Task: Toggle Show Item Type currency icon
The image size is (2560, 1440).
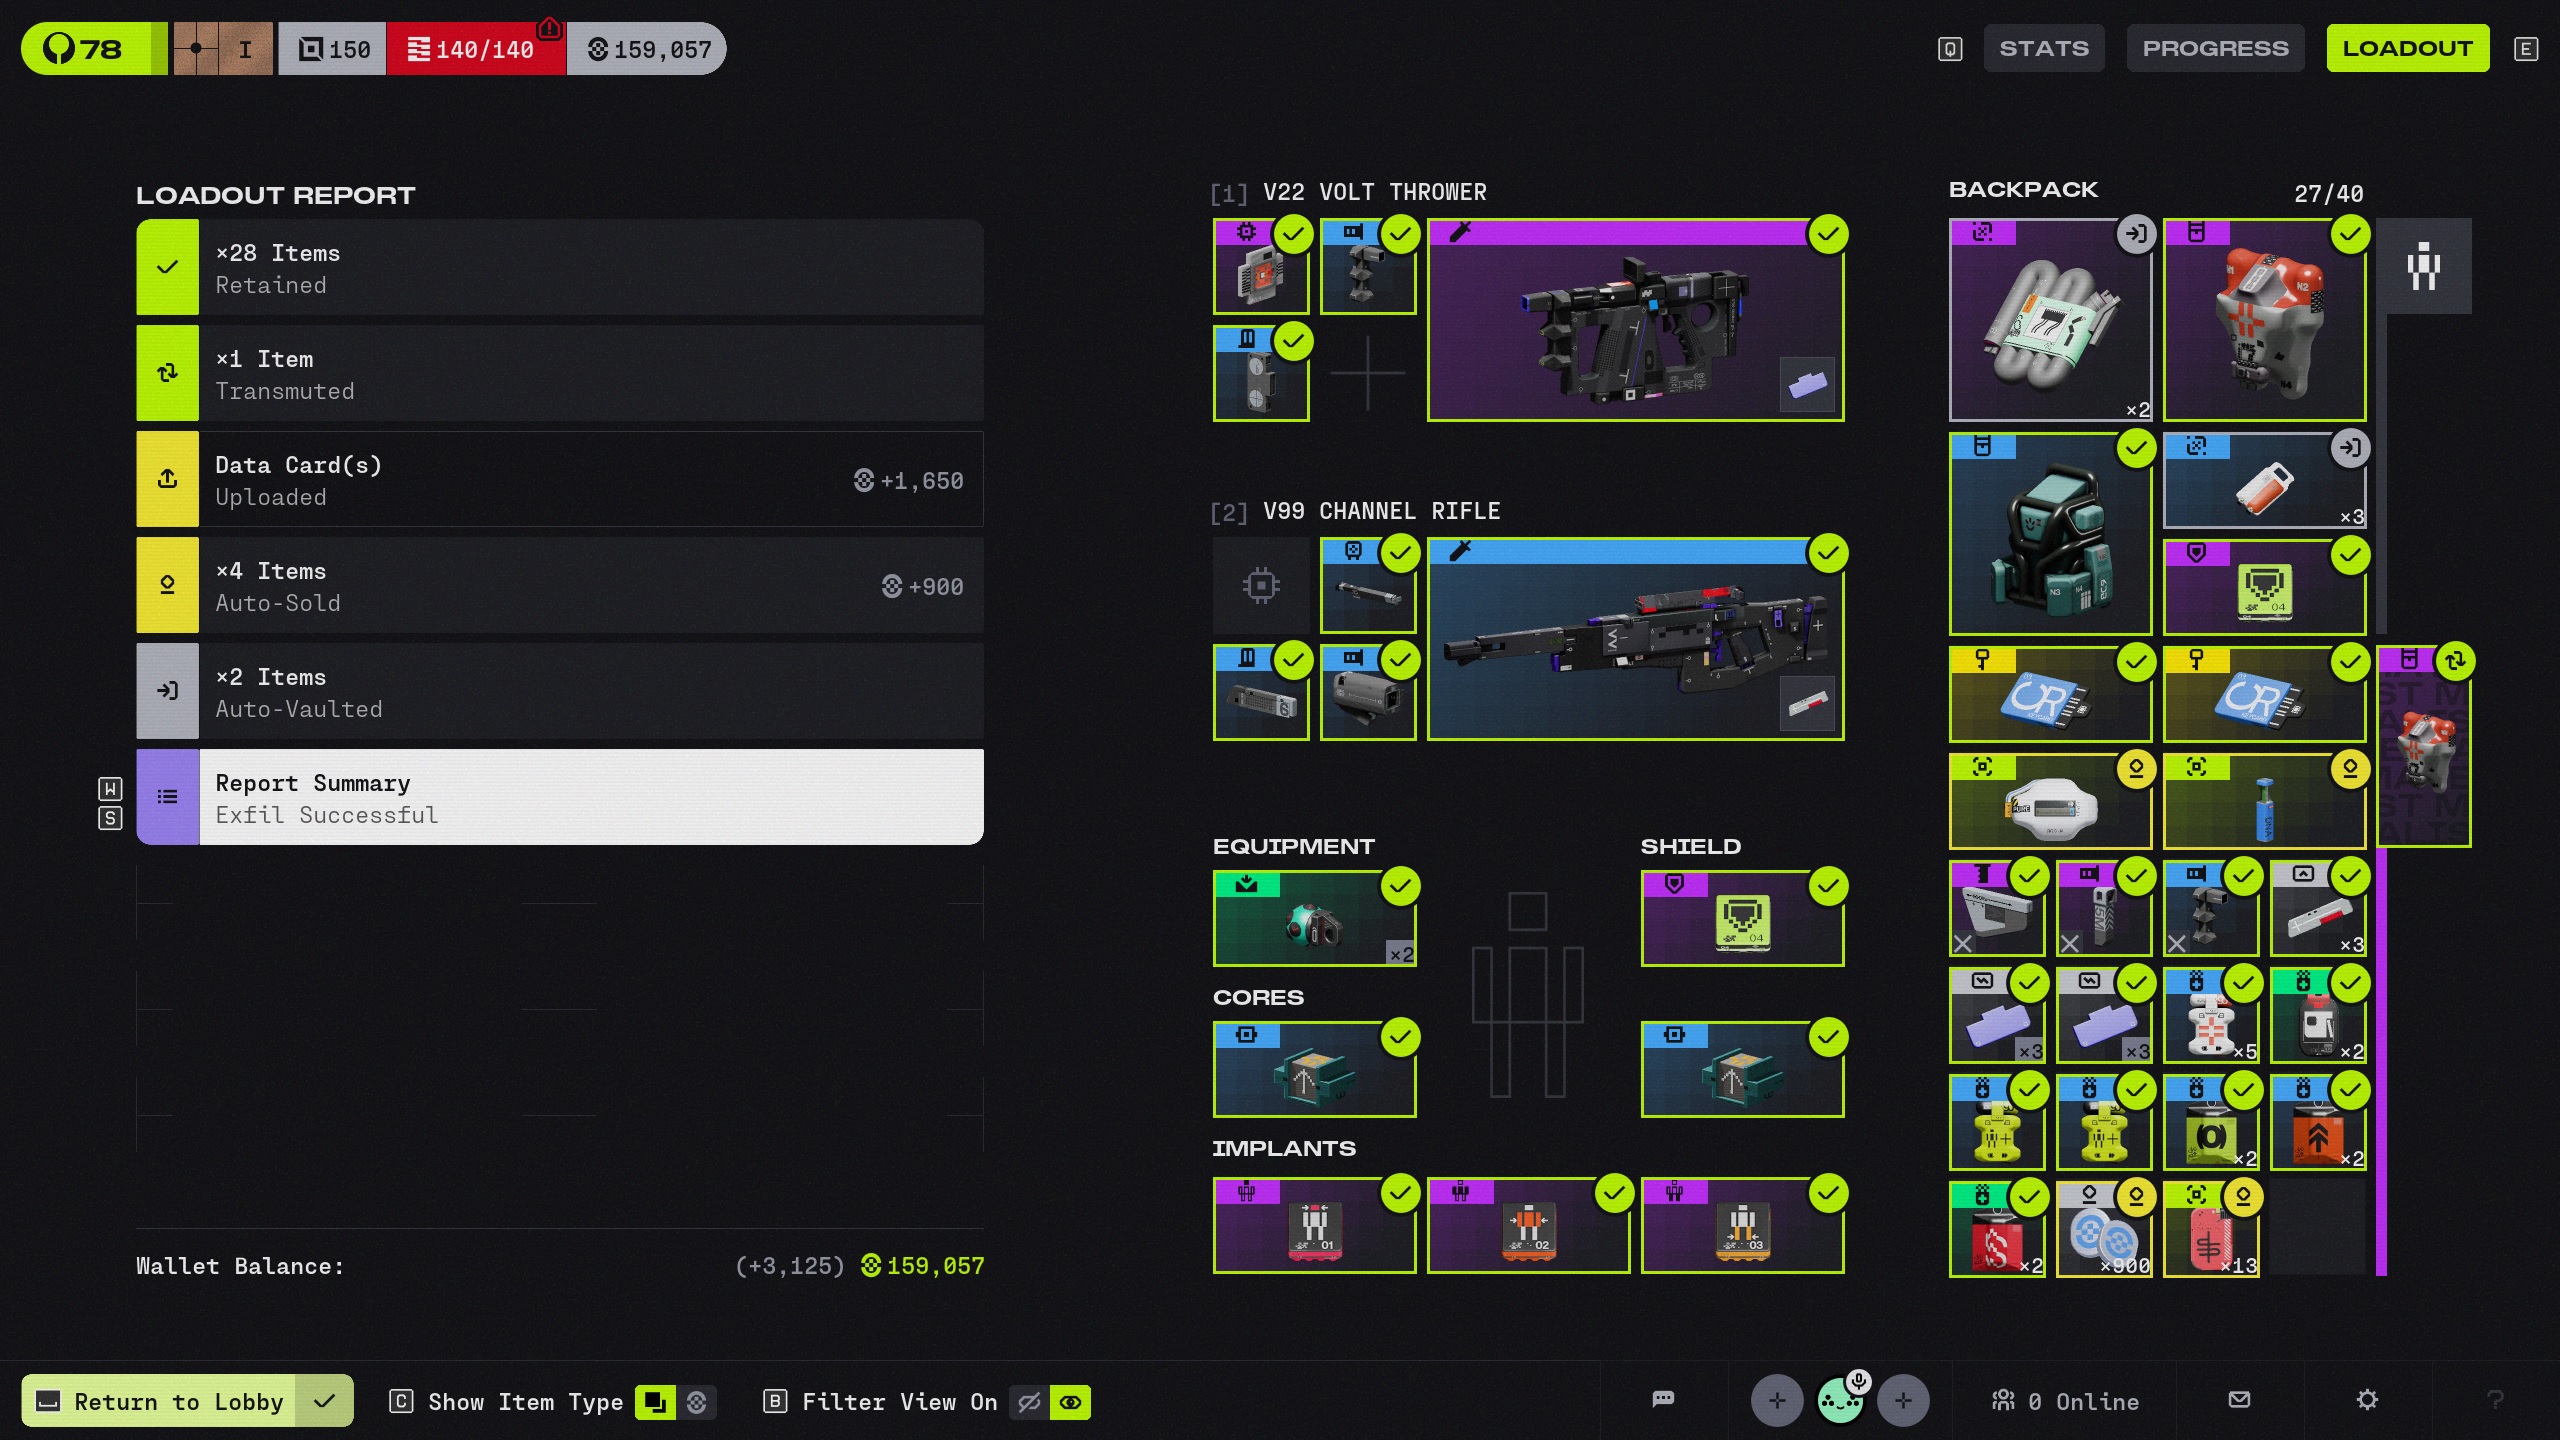Action: [x=697, y=1402]
